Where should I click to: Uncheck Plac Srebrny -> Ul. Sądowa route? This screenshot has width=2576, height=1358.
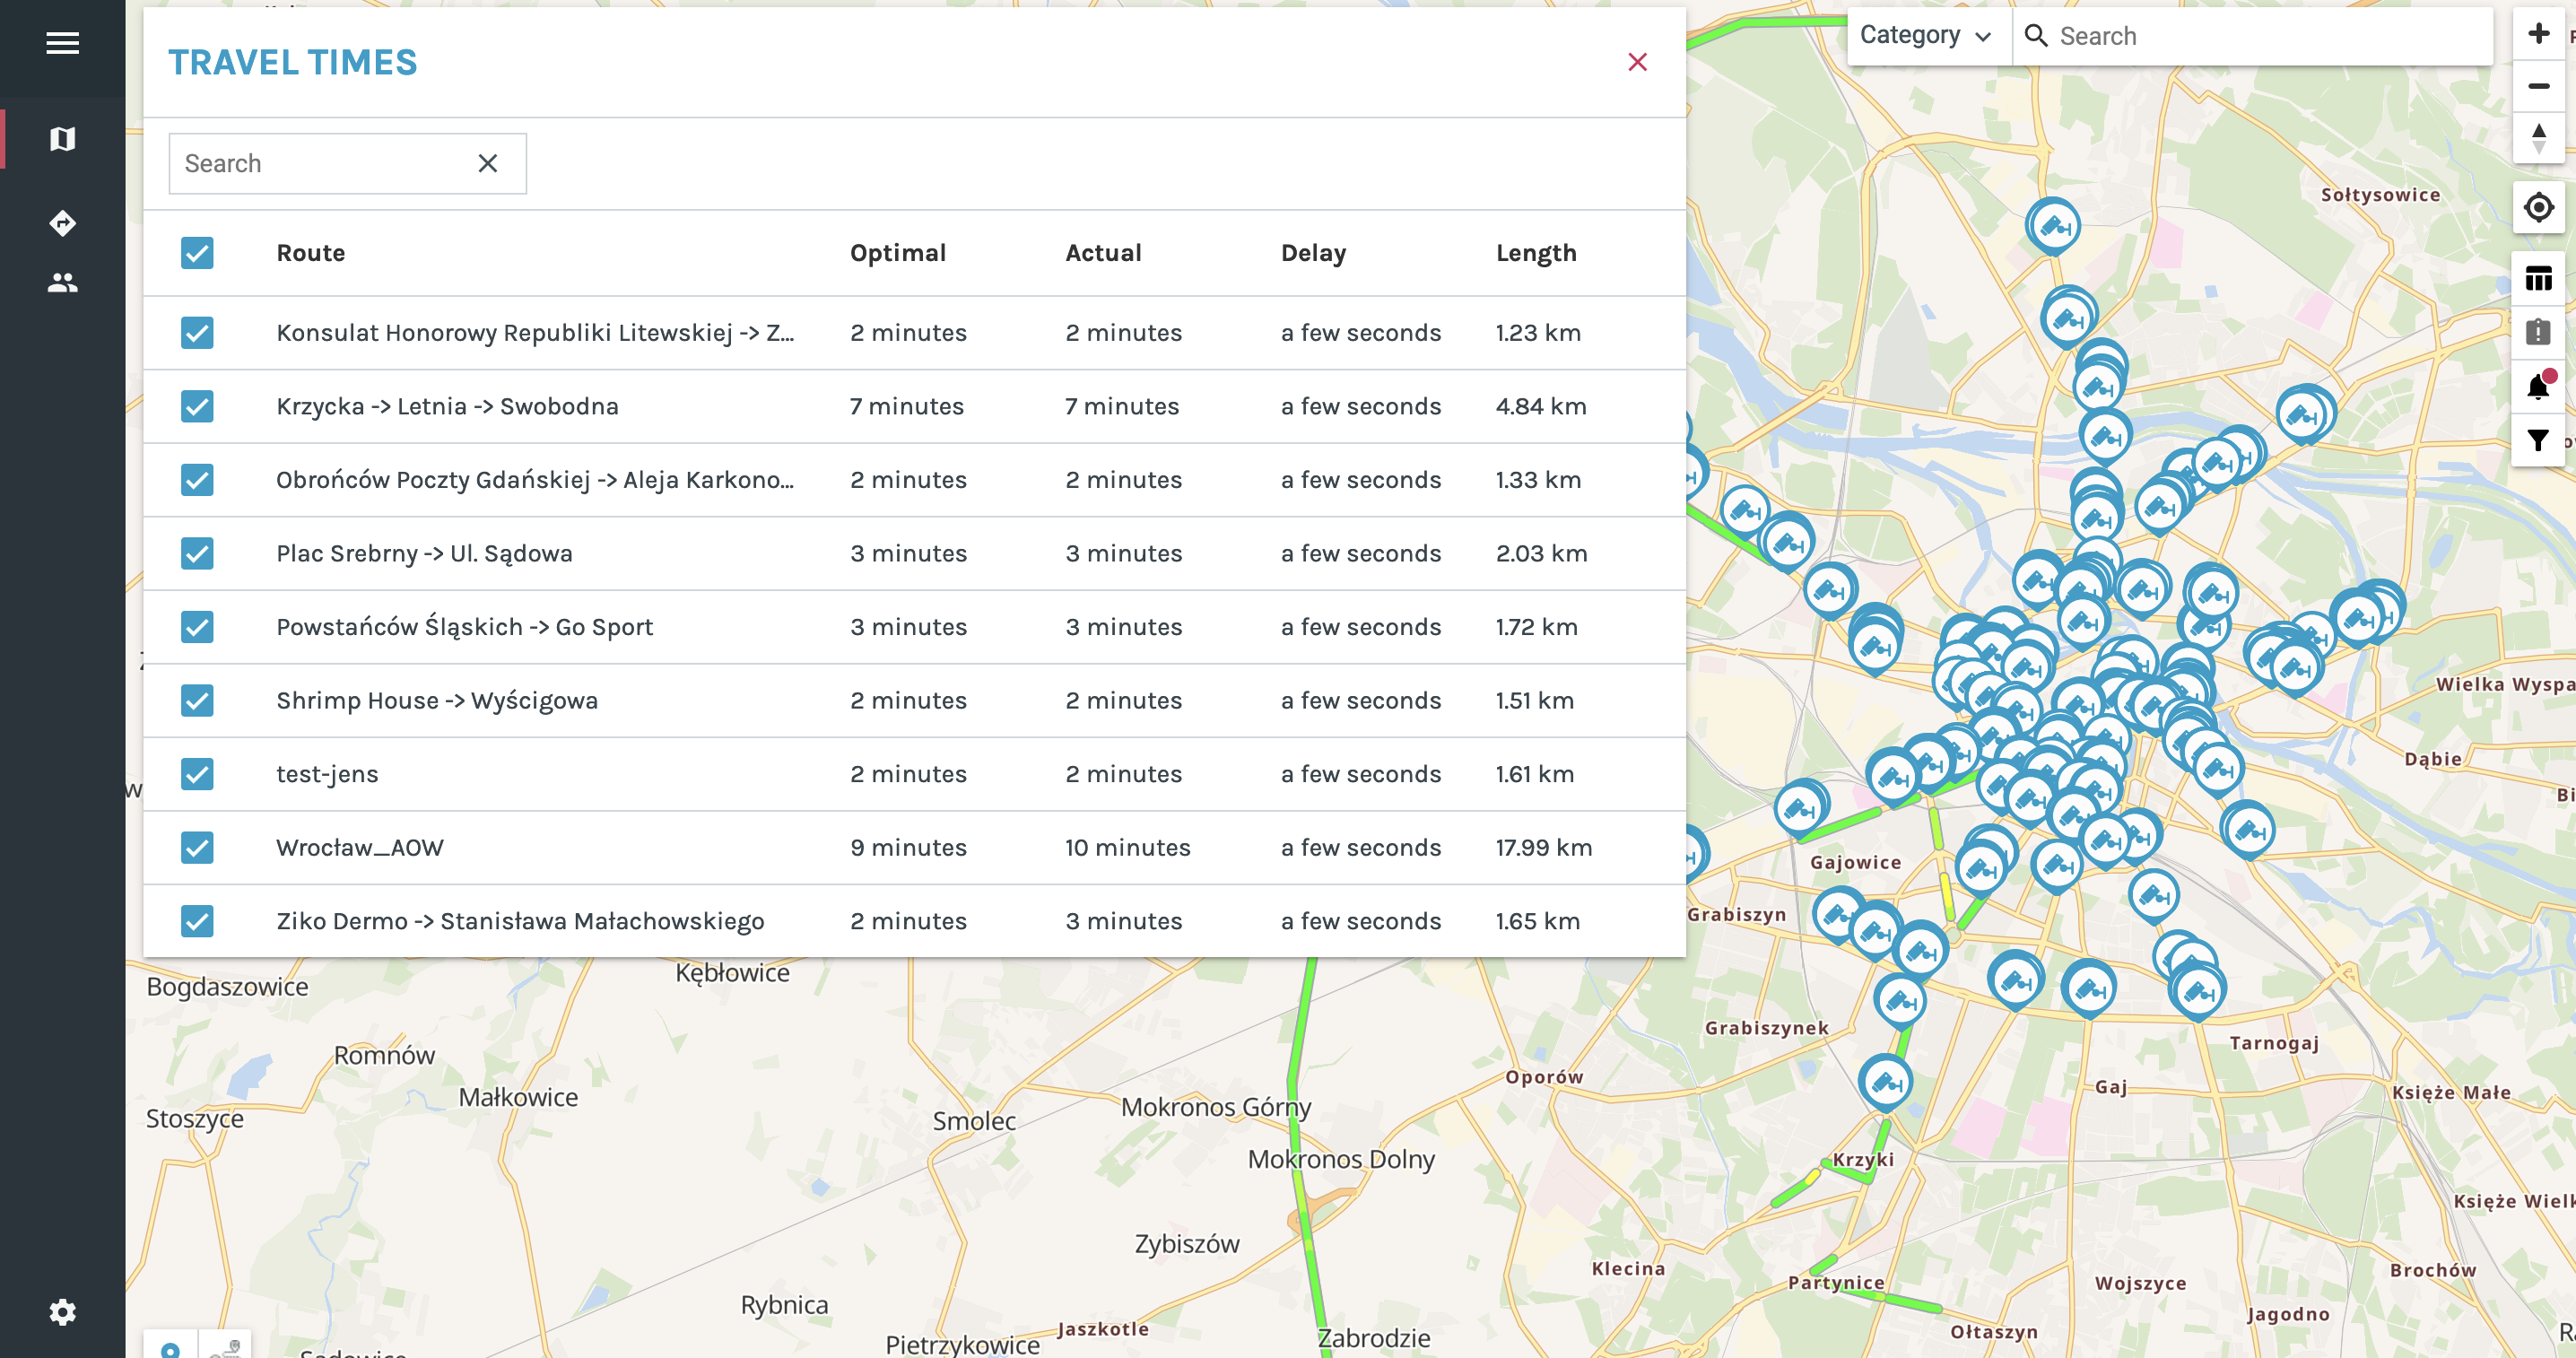click(197, 553)
